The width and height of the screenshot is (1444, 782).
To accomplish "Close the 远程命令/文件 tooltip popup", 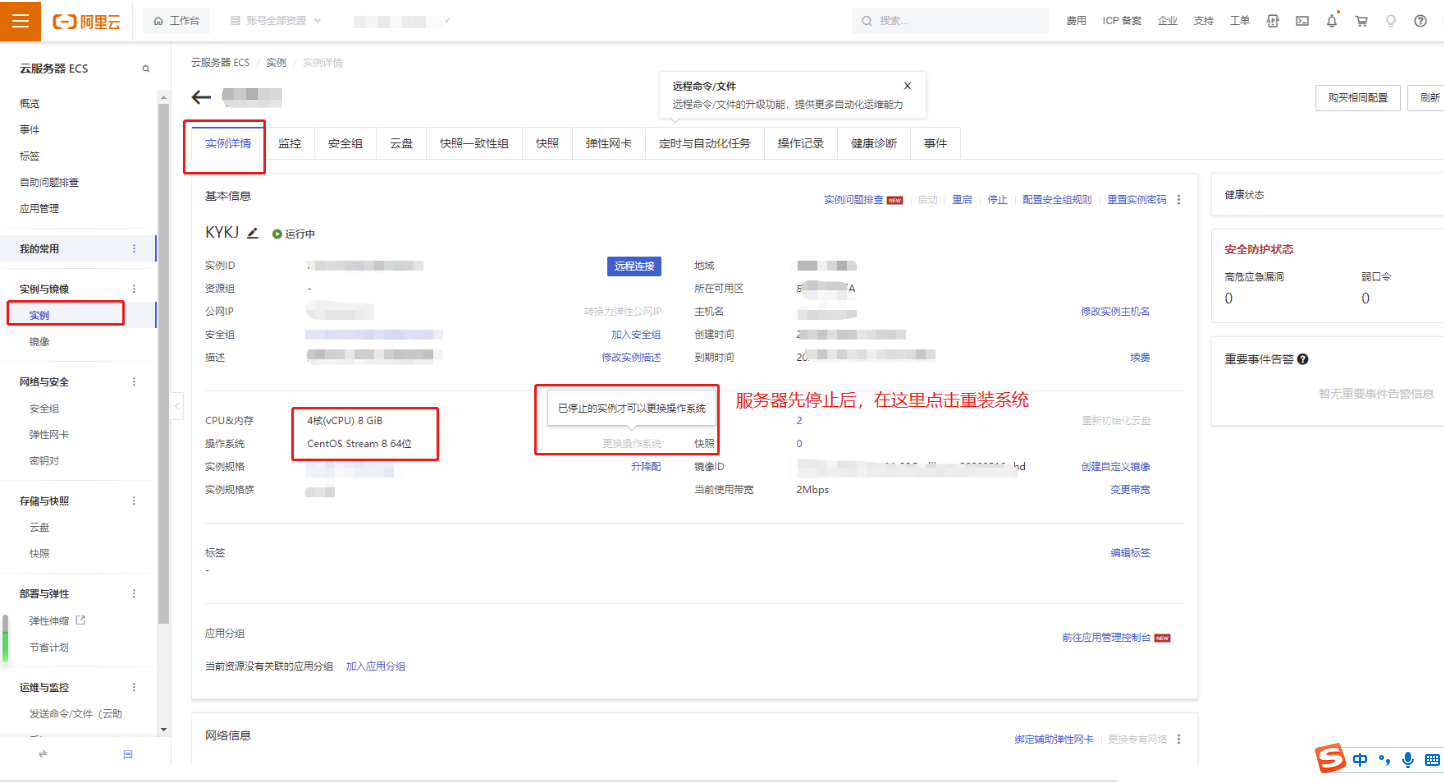I will point(907,86).
